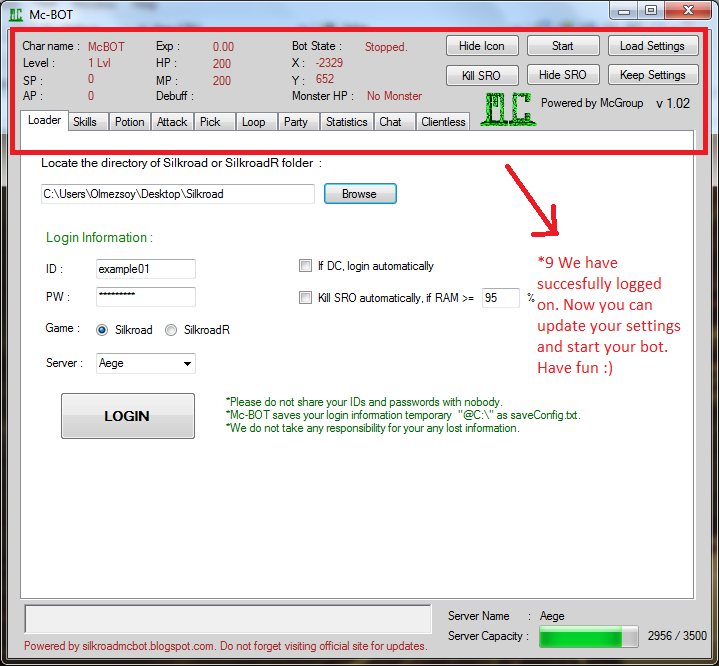This screenshot has width=719, height=666.
Task: Select the Silkroad game radio button
Action: point(102,330)
